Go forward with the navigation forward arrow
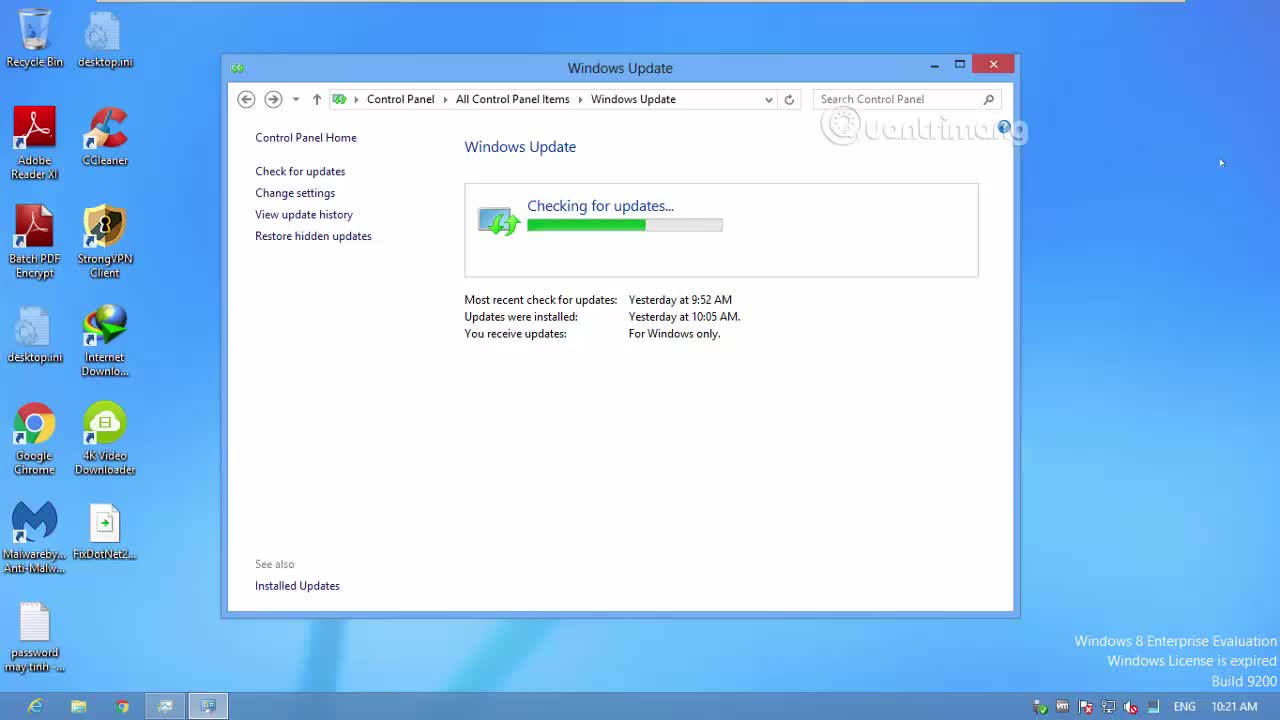The image size is (1280, 720). (x=273, y=99)
